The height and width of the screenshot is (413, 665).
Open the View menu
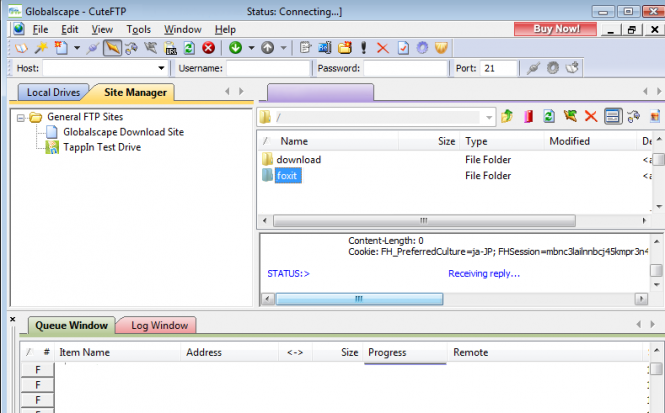click(102, 29)
